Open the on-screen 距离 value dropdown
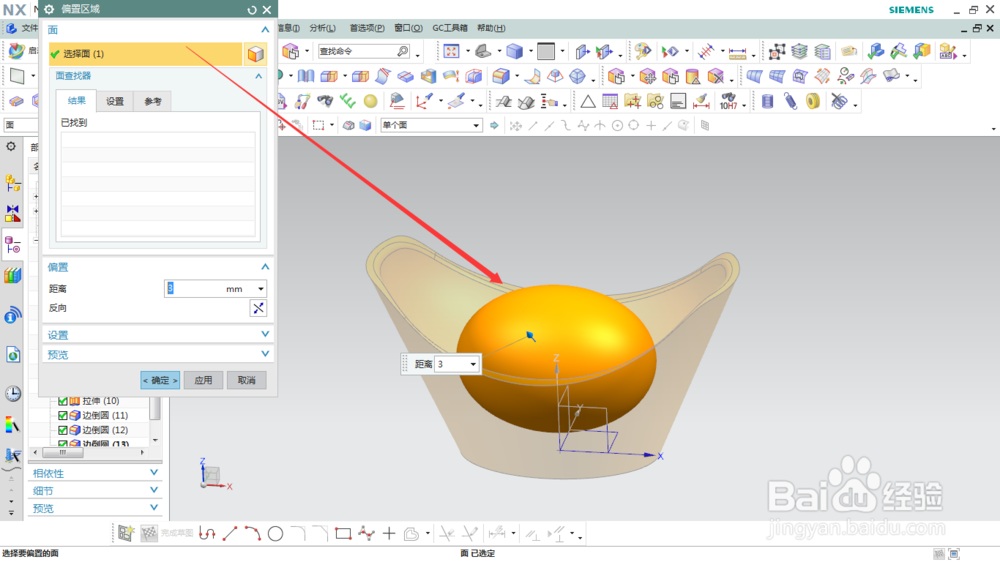Image resolution: width=1000 pixels, height=562 pixels. [x=473, y=364]
